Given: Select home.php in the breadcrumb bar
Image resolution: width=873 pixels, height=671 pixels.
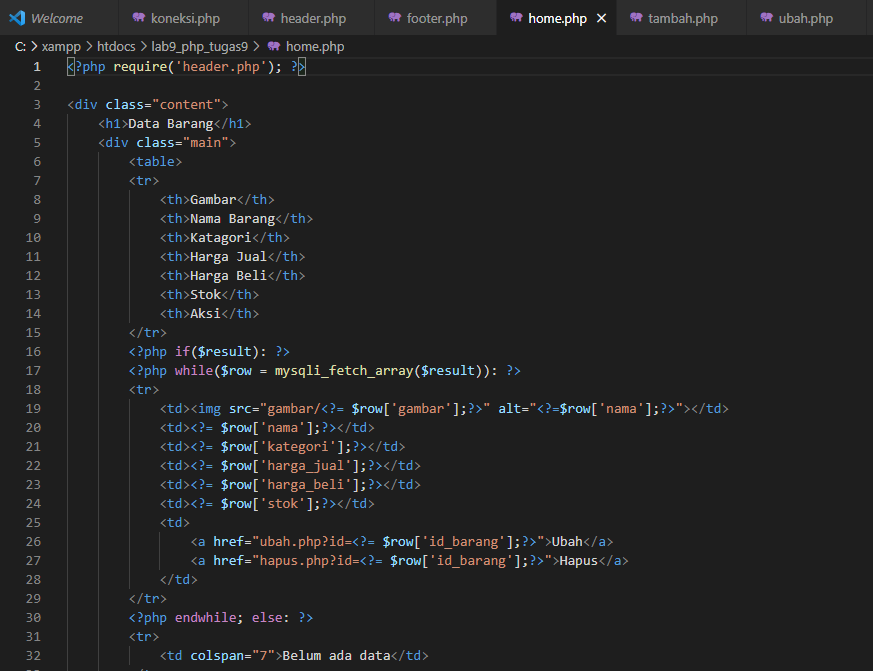Looking at the screenshot, I should [x=314, y=46].
